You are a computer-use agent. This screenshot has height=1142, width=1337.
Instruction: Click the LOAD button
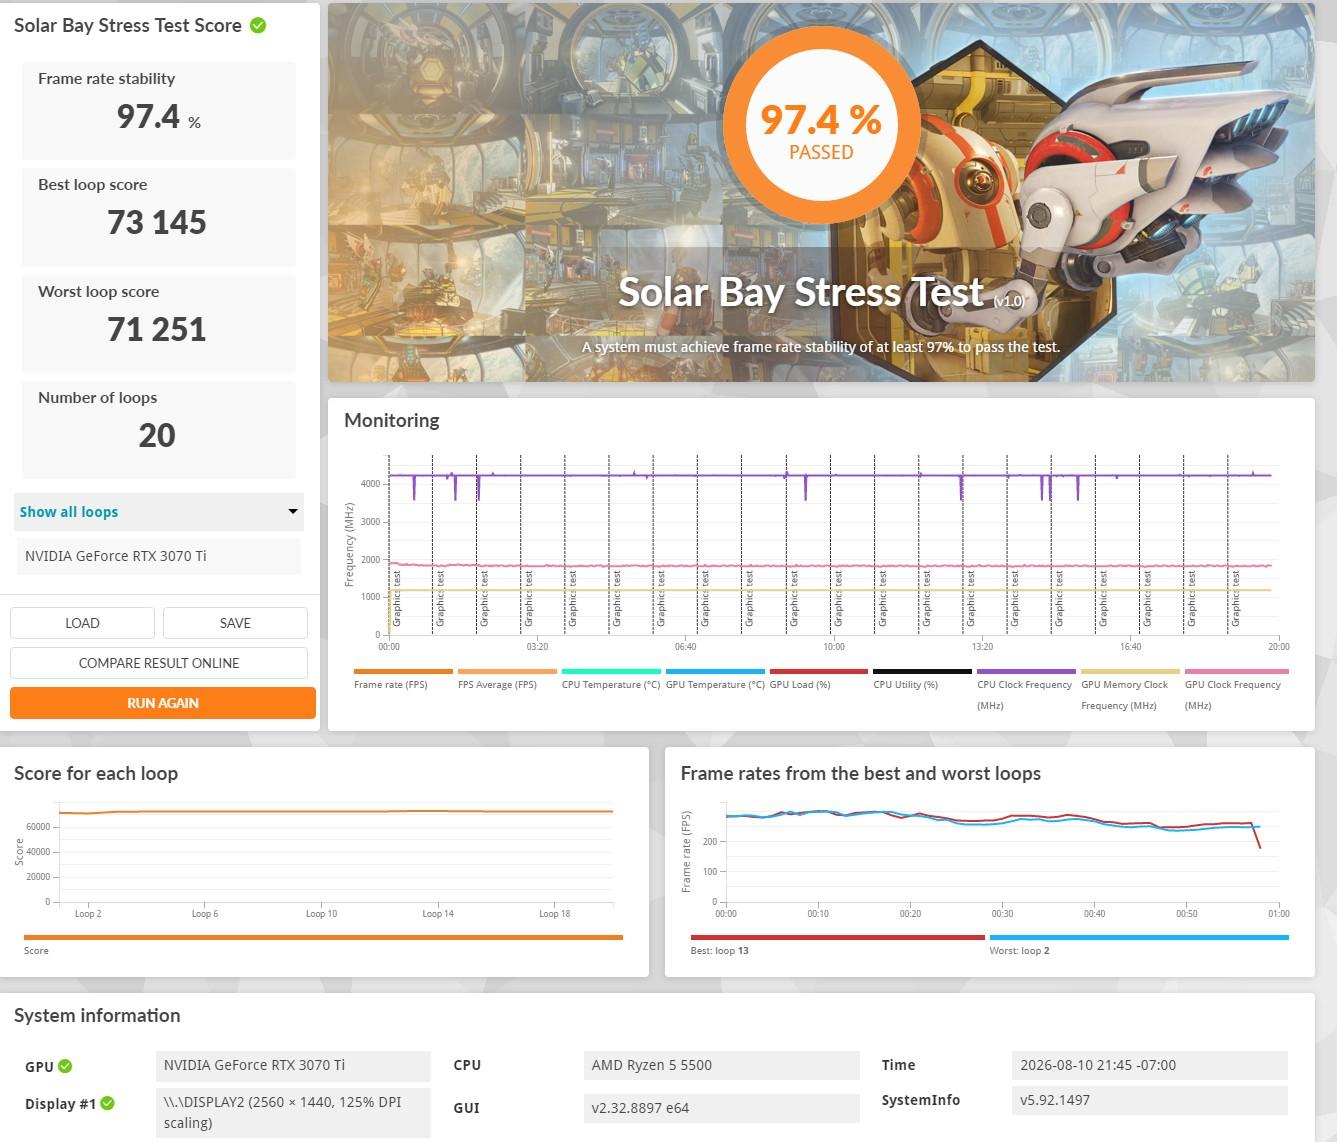click(82, 623)
